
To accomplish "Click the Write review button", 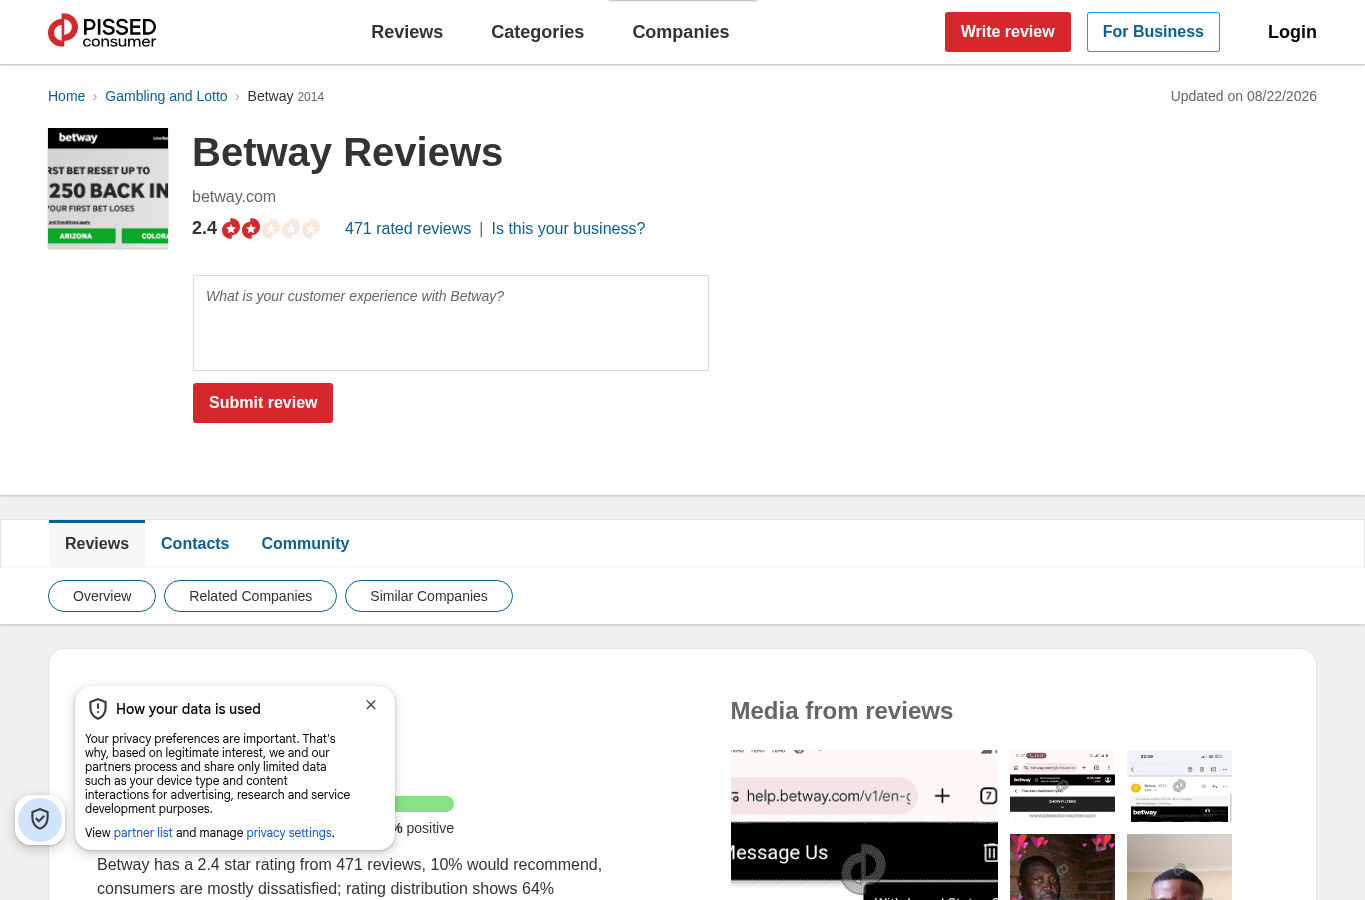I will tap(1008, 32).
